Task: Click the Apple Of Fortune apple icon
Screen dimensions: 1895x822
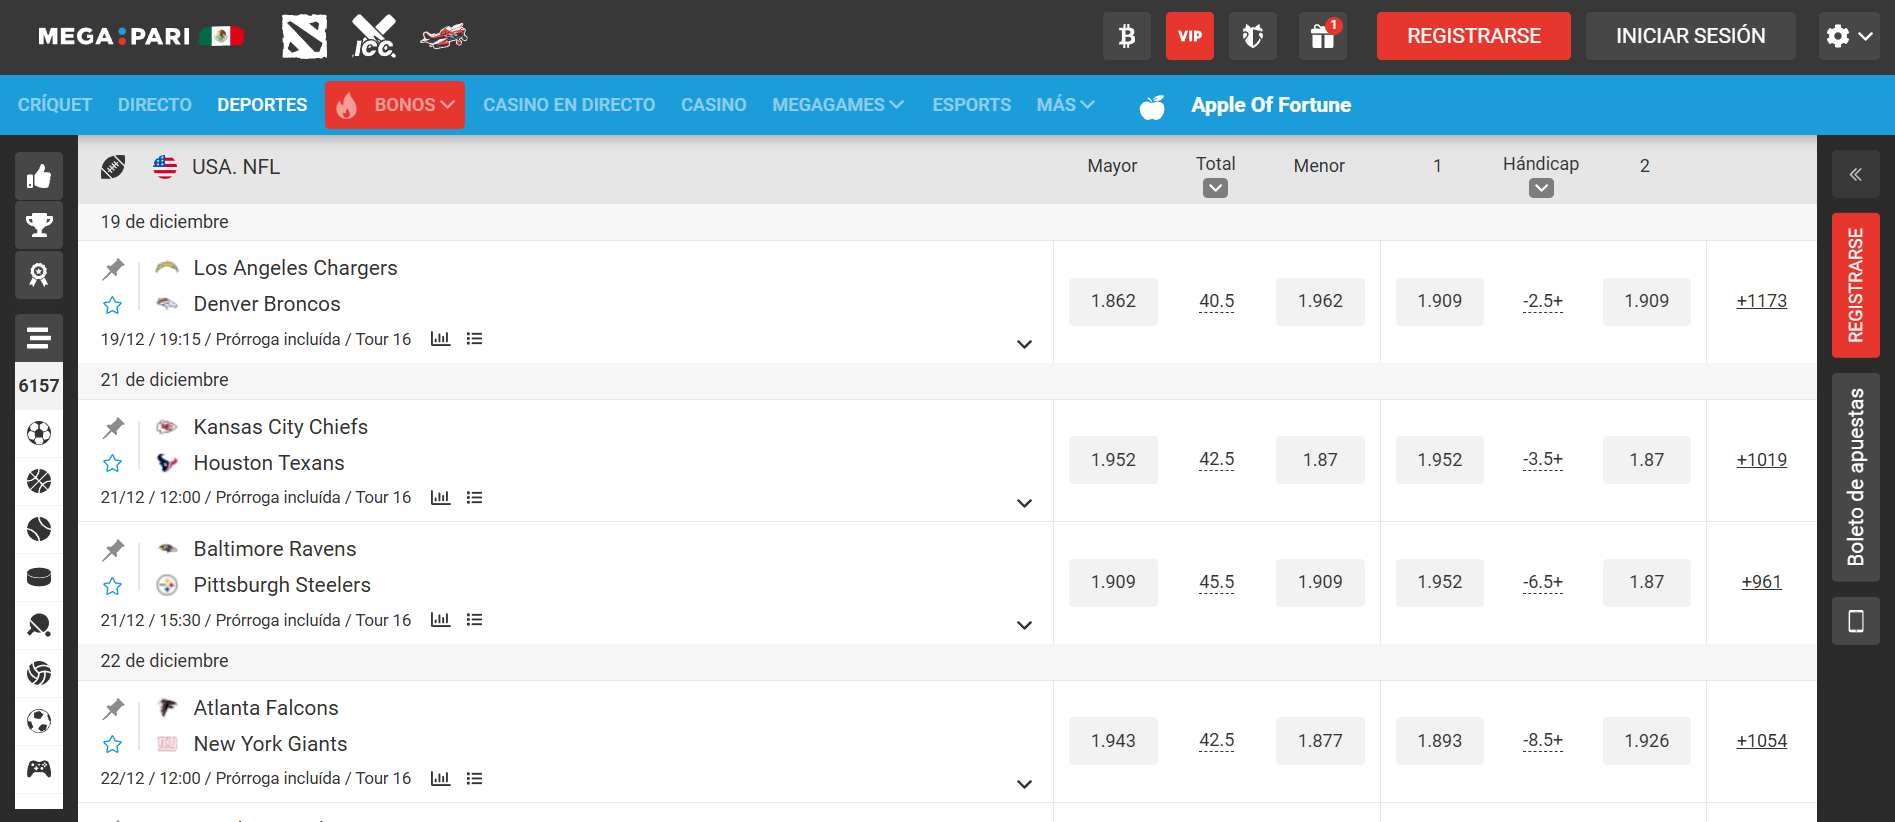Action: 1152,106
